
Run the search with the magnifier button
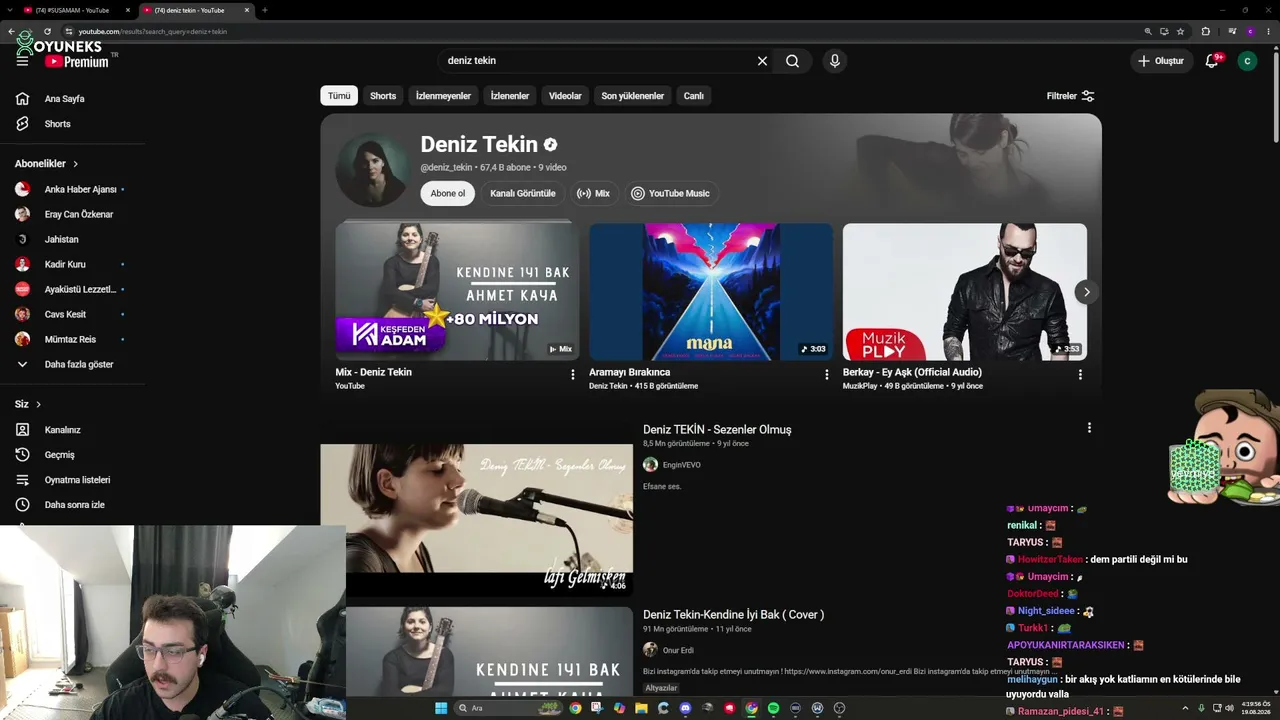792,61
